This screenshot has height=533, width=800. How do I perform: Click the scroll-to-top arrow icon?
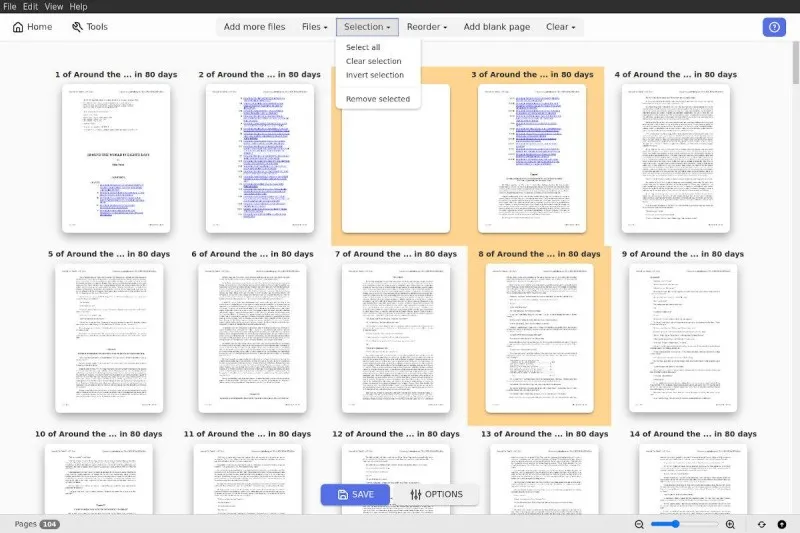(781, 524)
